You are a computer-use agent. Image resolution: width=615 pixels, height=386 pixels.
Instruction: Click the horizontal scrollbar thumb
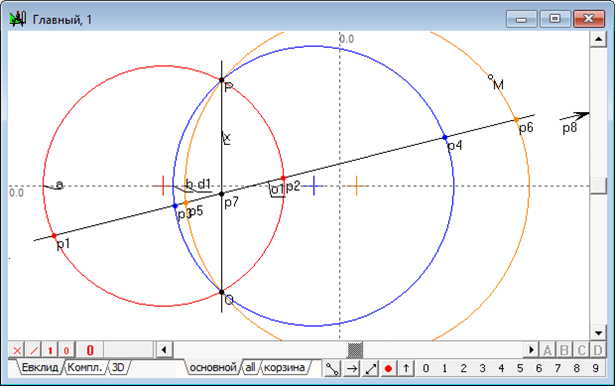(355, 350)
